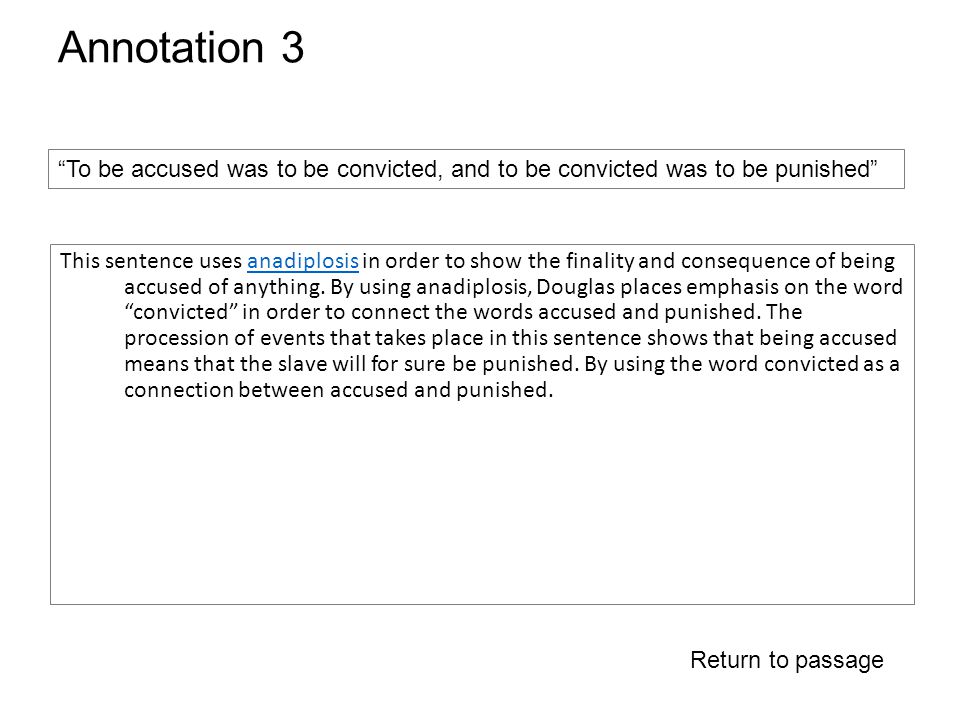The height and width of the screenshot is (720, 960).
Task: Click the word "passage" in the bottom link
Action: tap(839, 661)
